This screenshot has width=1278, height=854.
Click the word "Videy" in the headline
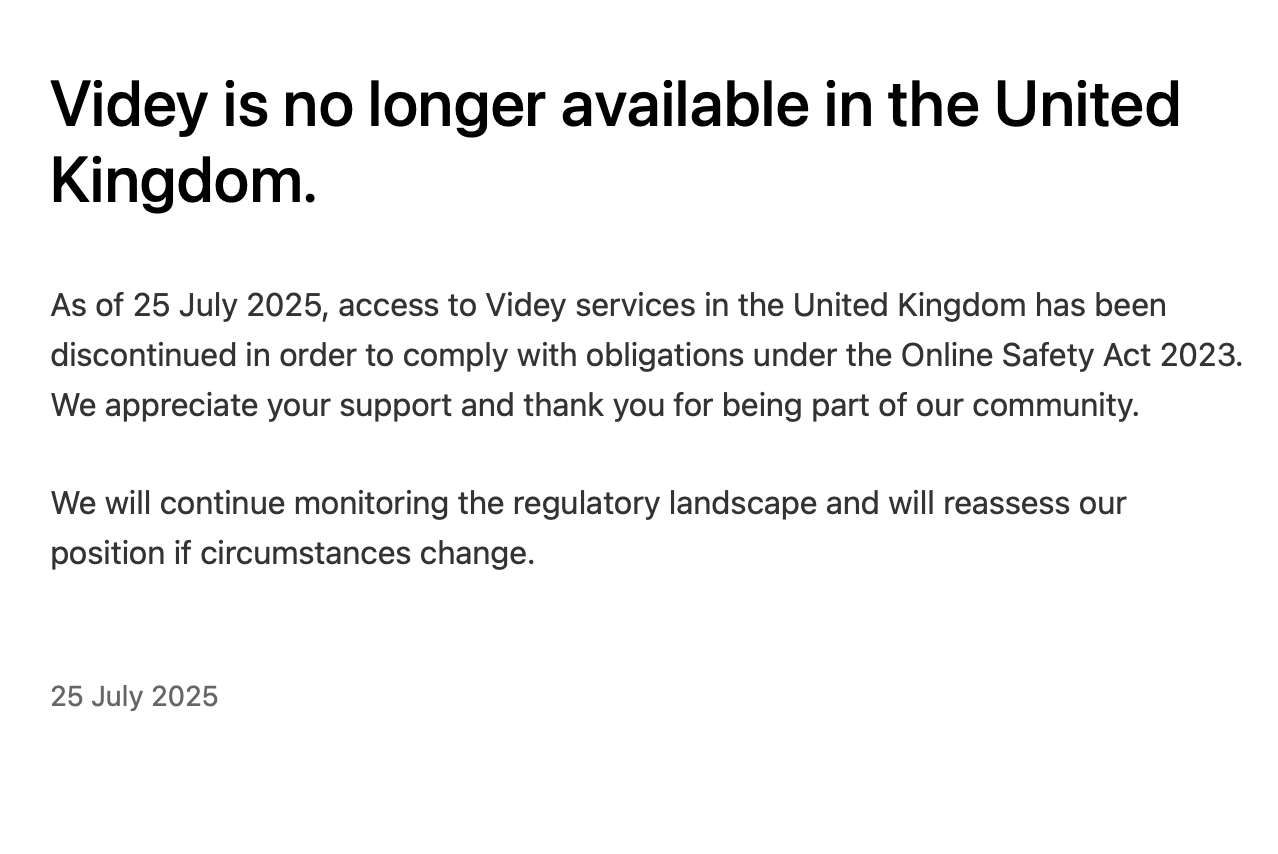coord(129,105)
